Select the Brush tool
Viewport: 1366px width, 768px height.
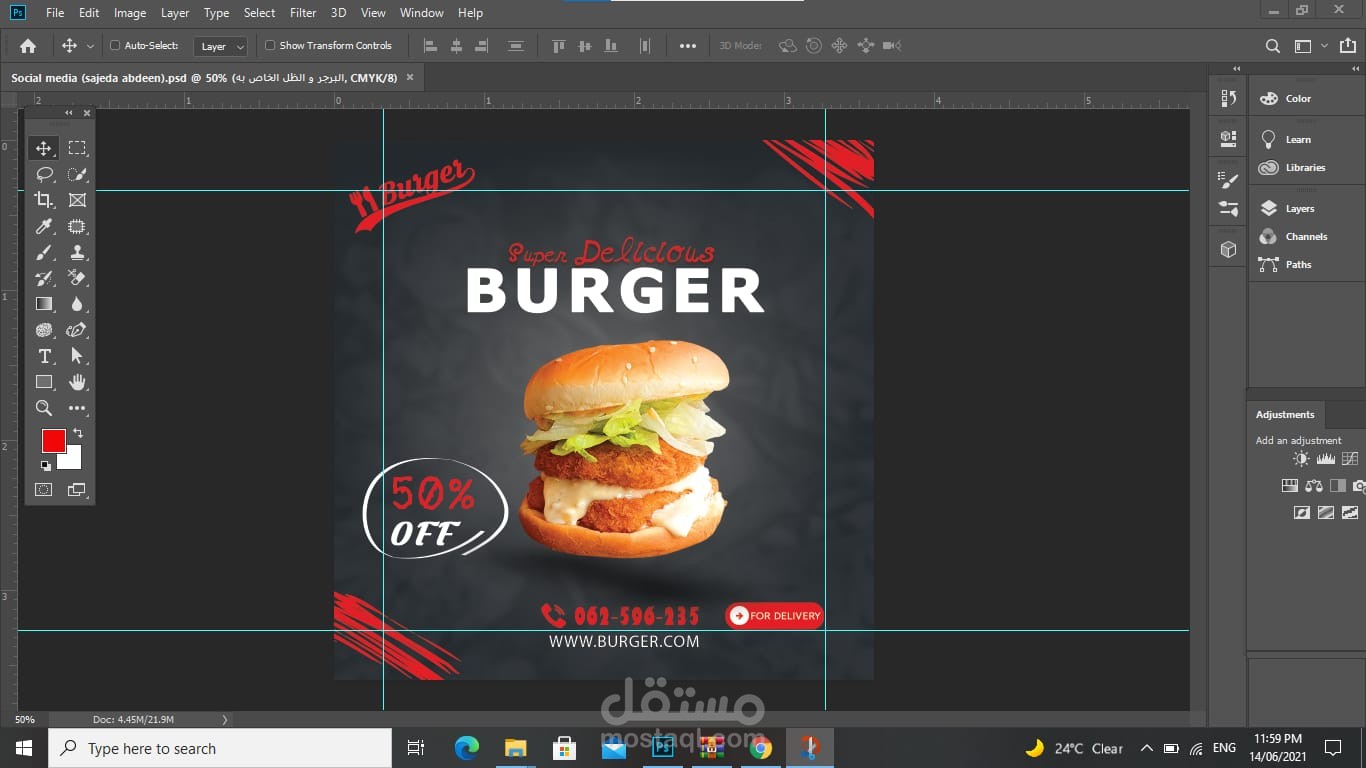tap(44, 252)
